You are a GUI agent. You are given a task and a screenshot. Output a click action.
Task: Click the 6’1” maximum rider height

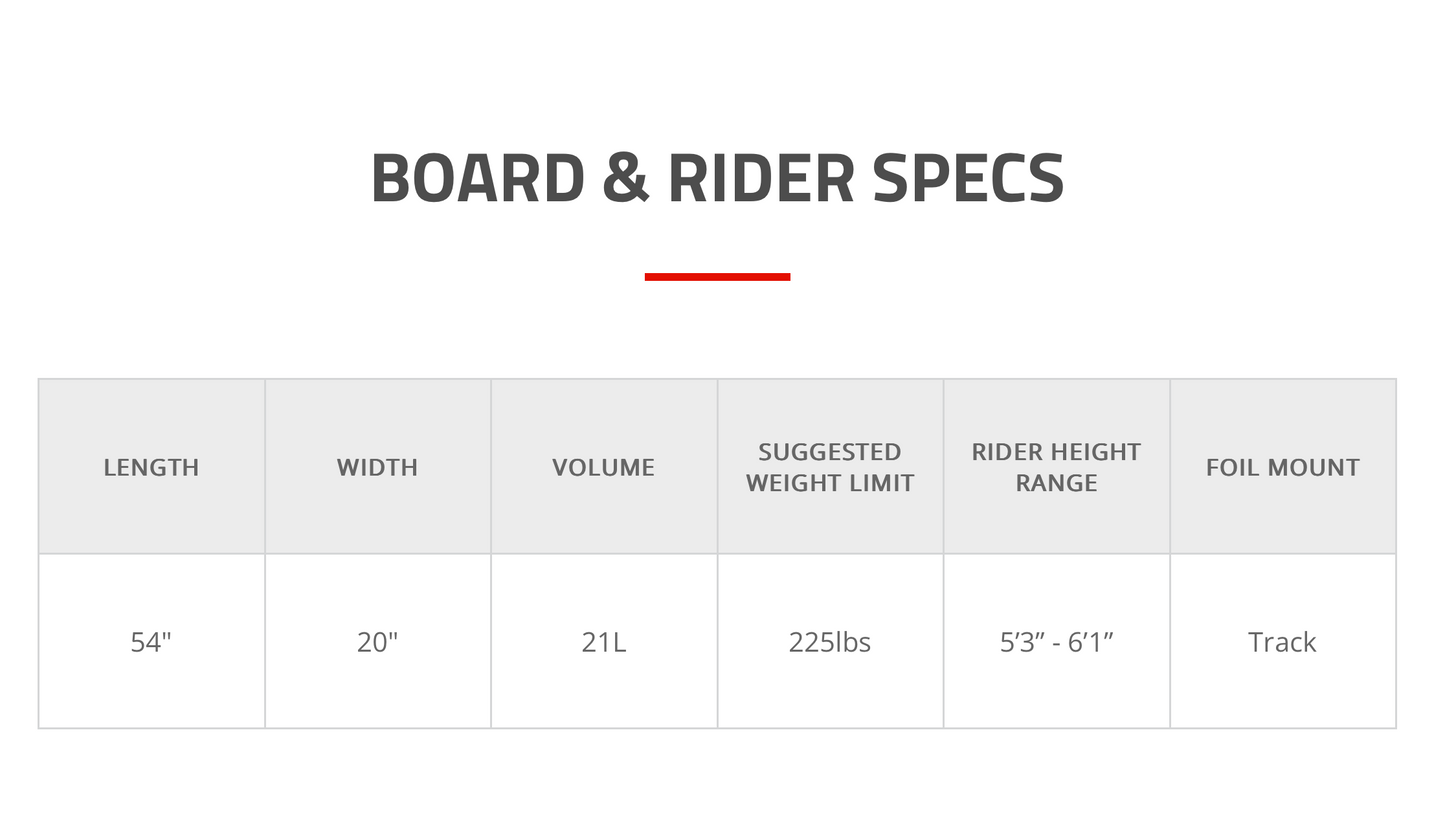click(1091, 642)
